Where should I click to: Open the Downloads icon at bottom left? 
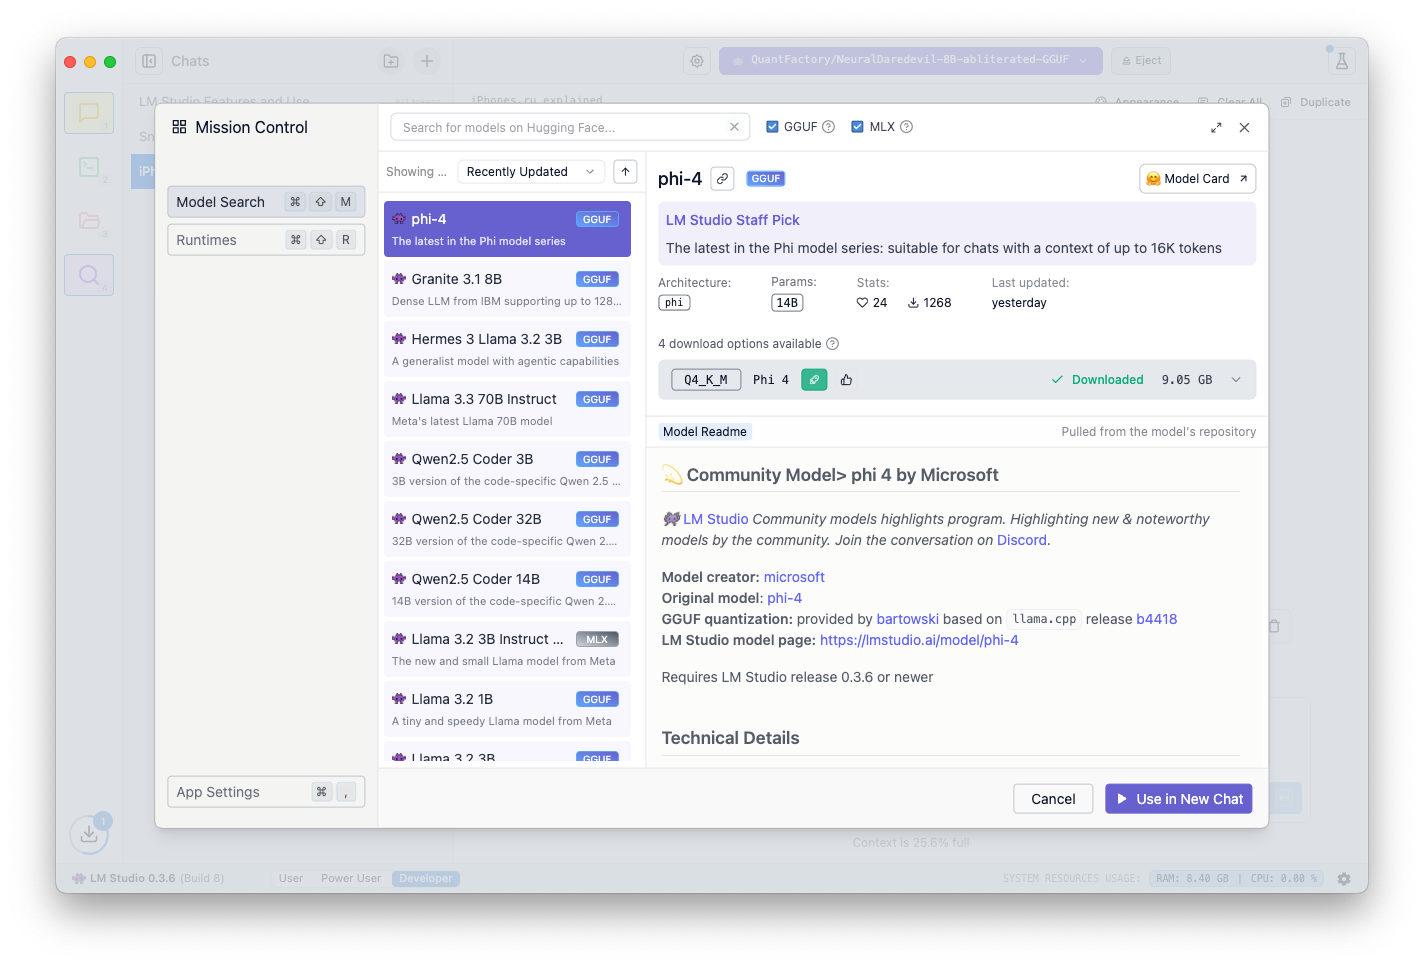[x=89, y=833]
